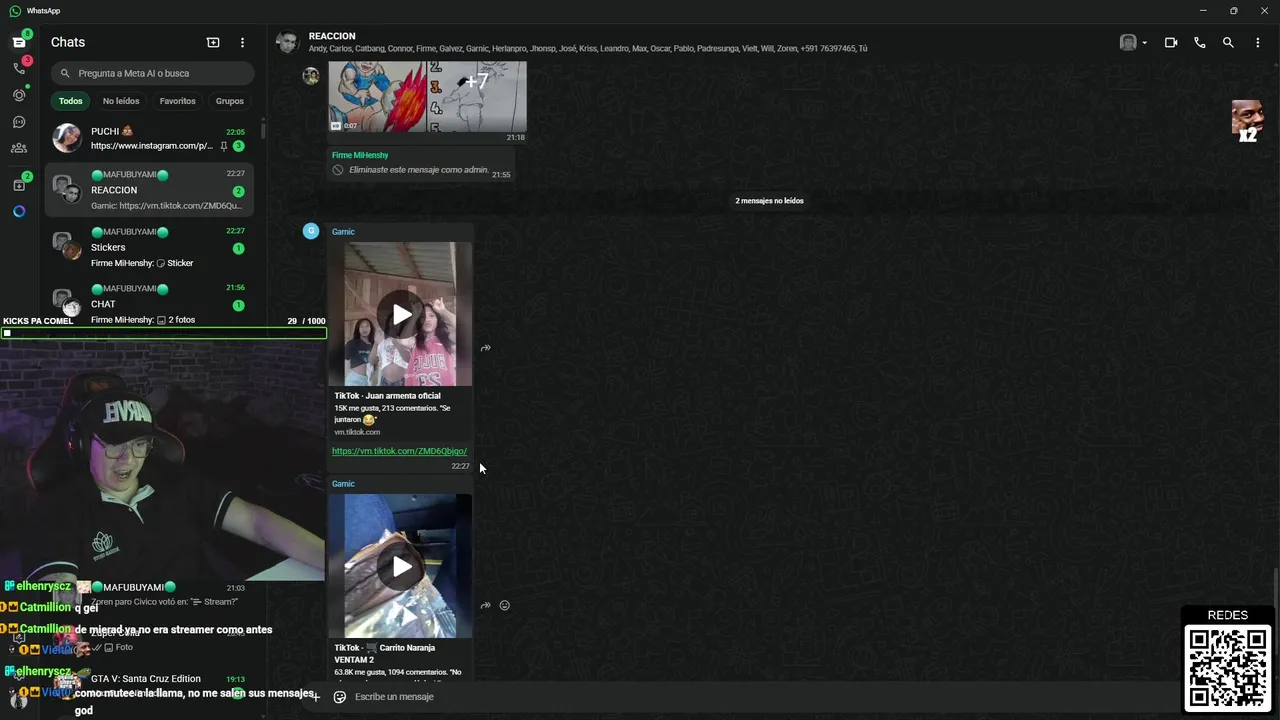Click REACCION group name in header
1280x720 pixels.
tap(332, 36)
